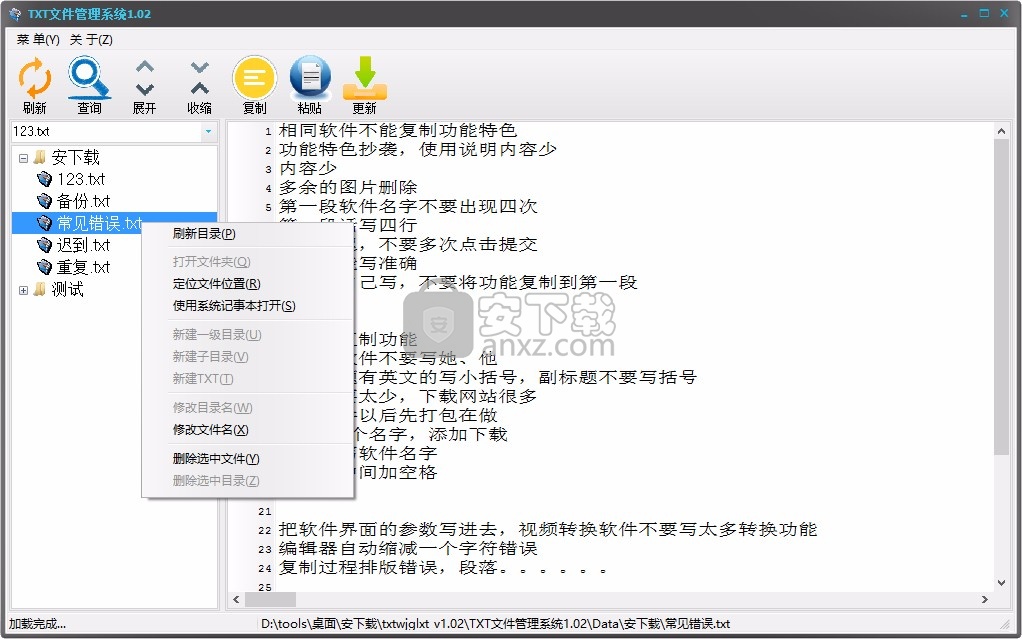
Task: Click the horizontal scroll-right arrow
Action: pos(985,599)
